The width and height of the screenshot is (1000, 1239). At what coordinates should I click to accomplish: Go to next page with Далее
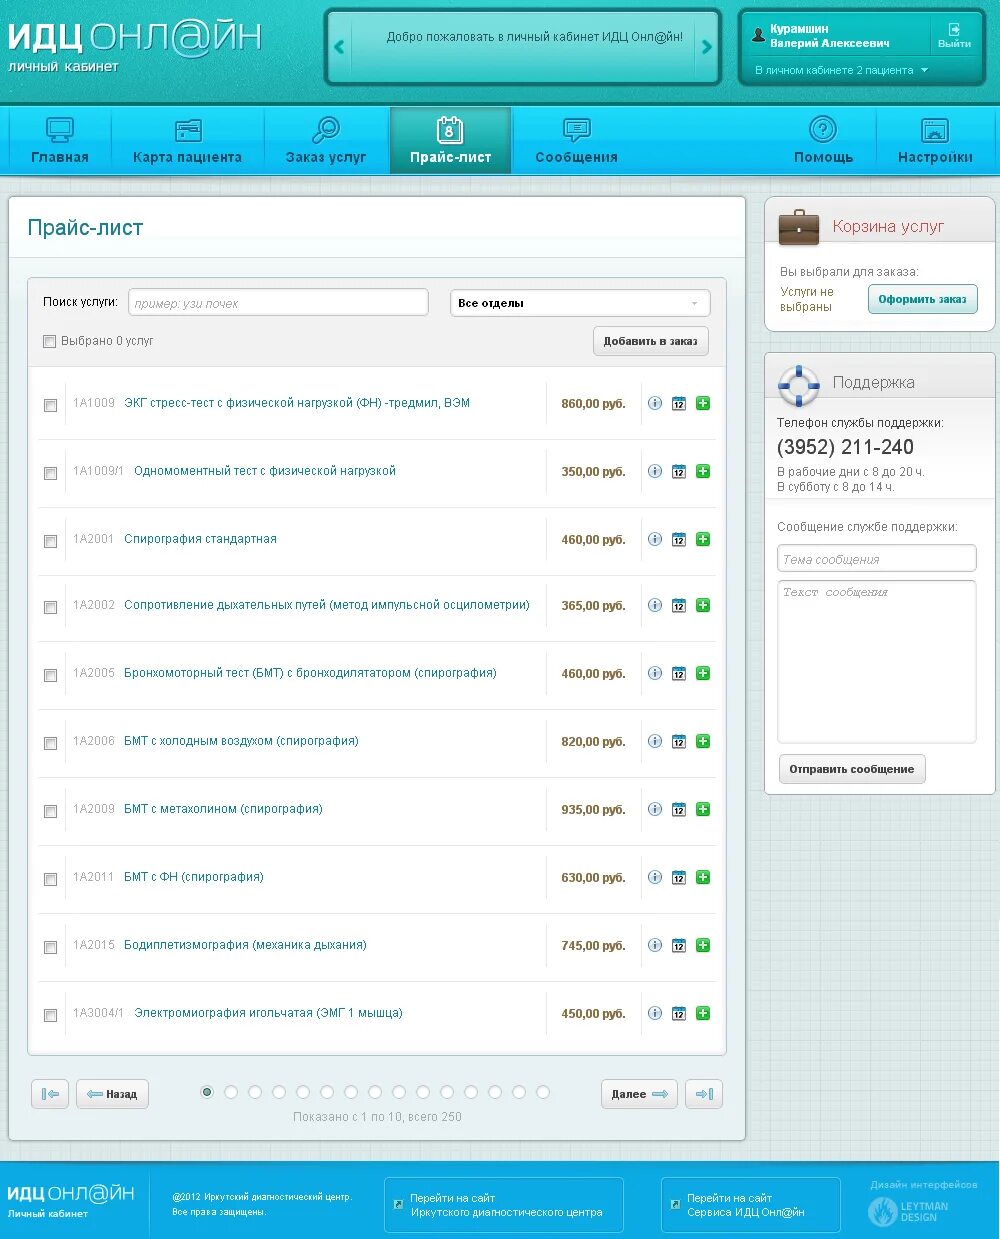tap(639, 1094)
